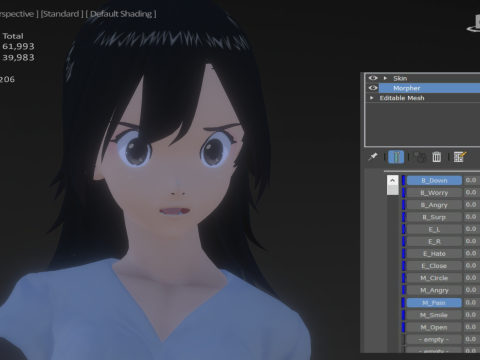
Task: Select the M_Pain morph channel
Action: click(434, 303)
